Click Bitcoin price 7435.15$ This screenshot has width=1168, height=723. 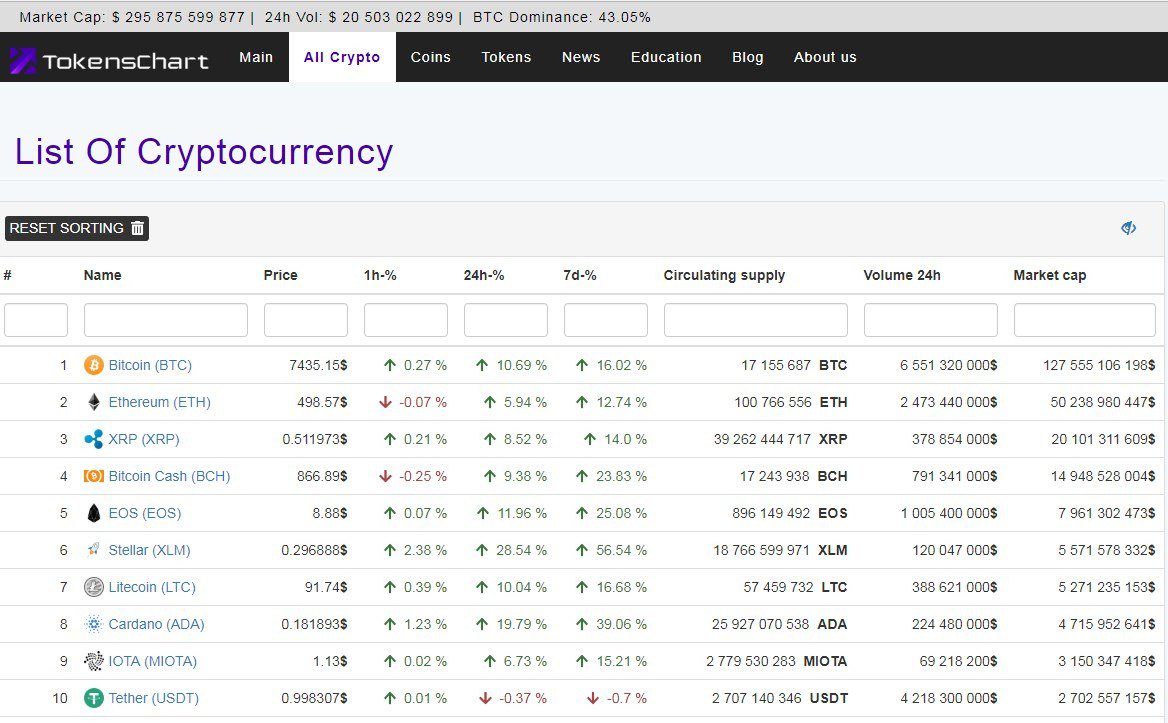[318, 366]
